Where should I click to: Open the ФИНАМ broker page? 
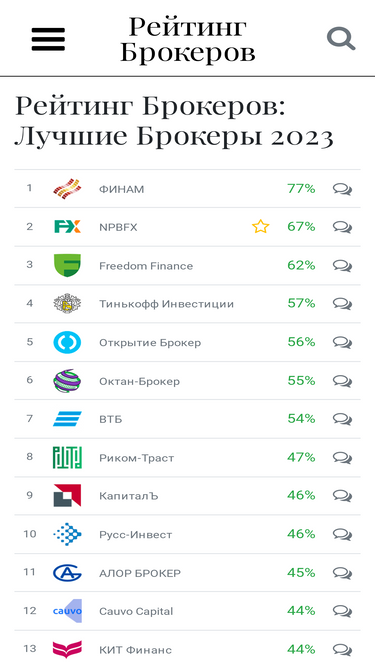[122, 189]
